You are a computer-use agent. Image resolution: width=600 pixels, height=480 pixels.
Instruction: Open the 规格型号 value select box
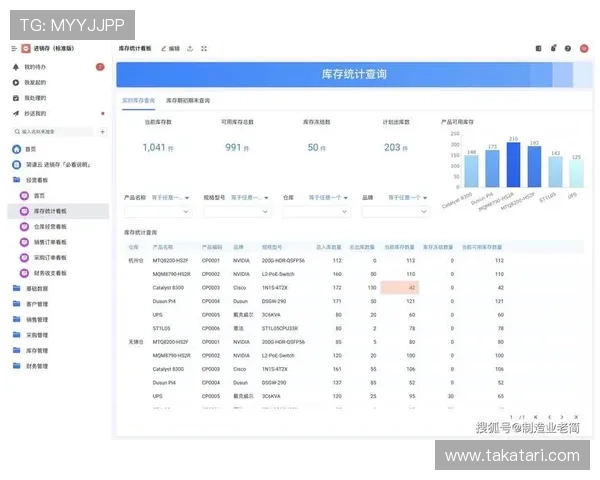coord(237,211)
